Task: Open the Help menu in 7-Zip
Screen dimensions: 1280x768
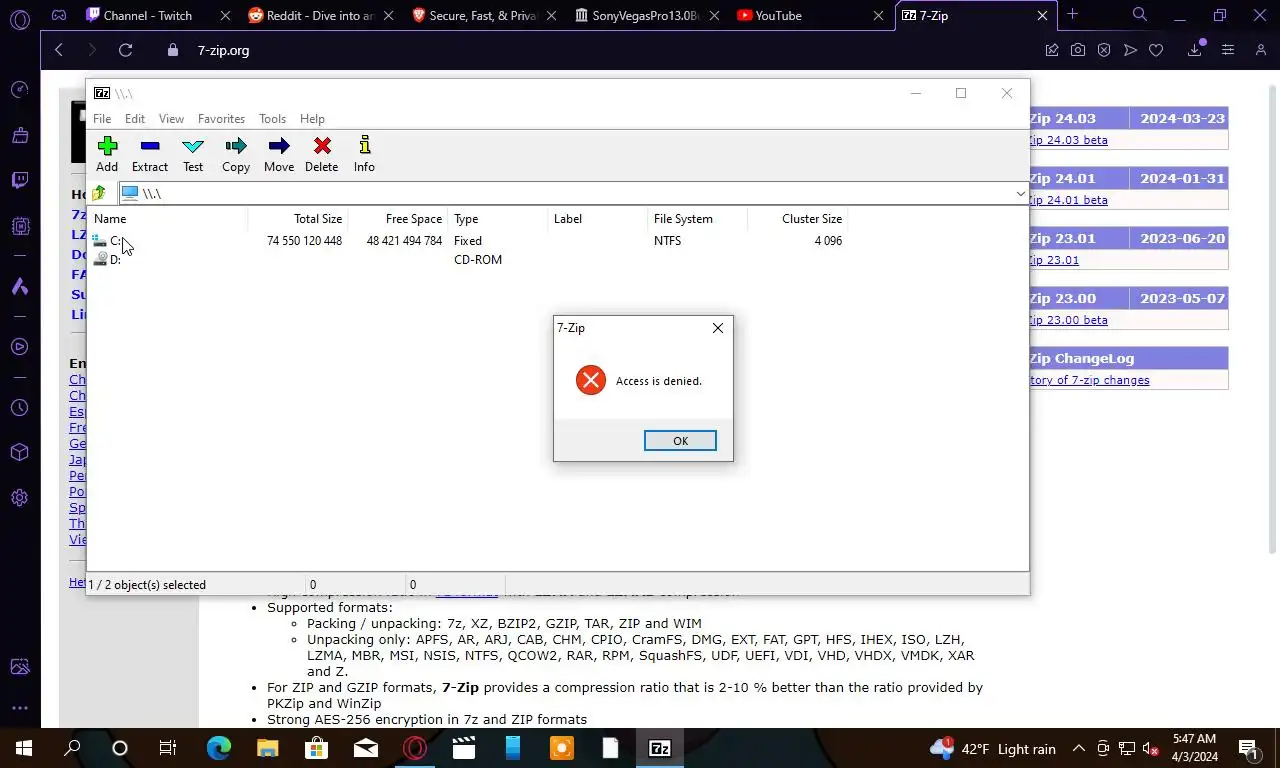Action: (x=312, y=118)
